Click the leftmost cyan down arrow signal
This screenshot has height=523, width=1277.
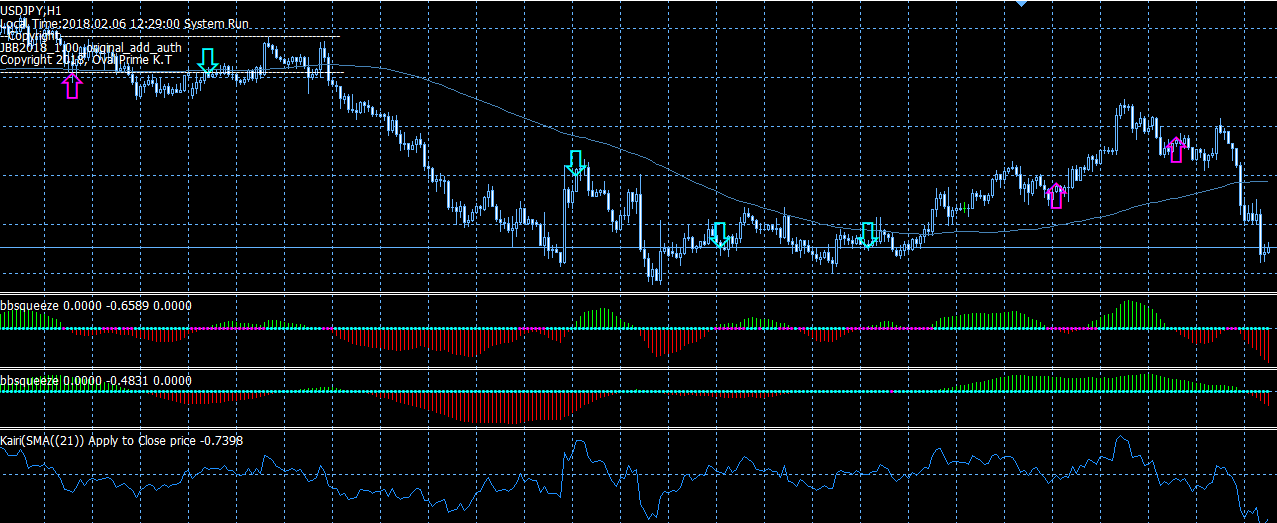click(207, 60)
